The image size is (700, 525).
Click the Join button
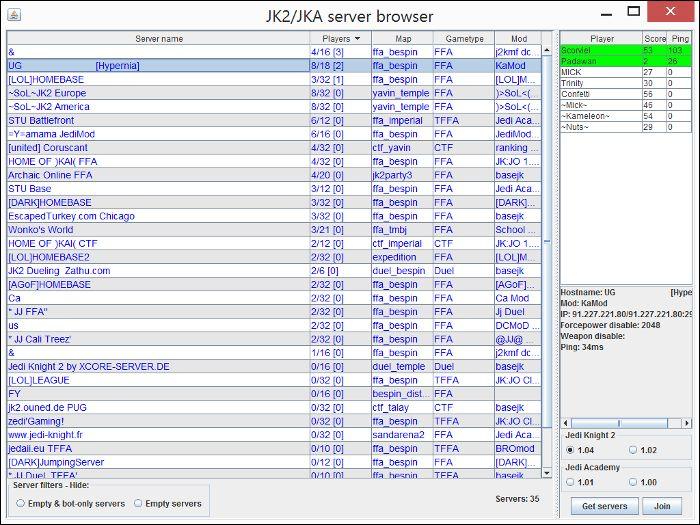(662, 506)
